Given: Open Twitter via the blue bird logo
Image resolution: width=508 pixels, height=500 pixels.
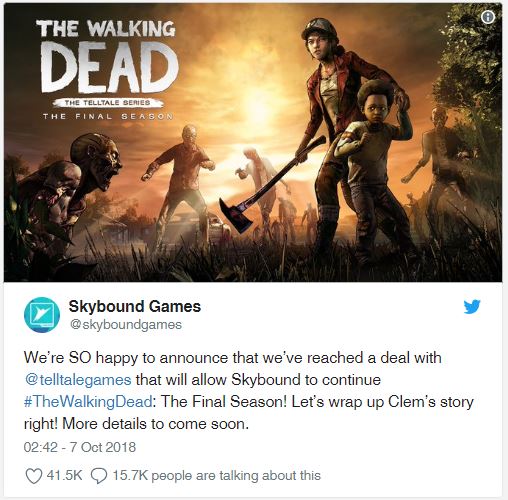Looking at the screenshot, I should [472, 307].
